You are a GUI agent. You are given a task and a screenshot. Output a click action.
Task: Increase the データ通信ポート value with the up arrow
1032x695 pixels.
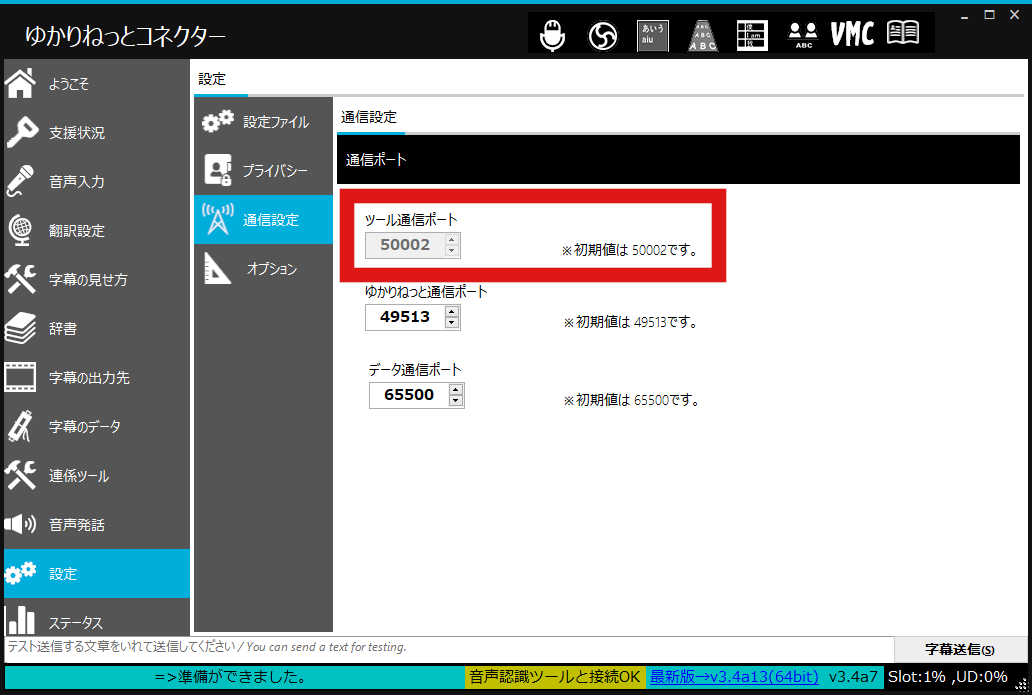pyautogui.click(x=455, y=390)
